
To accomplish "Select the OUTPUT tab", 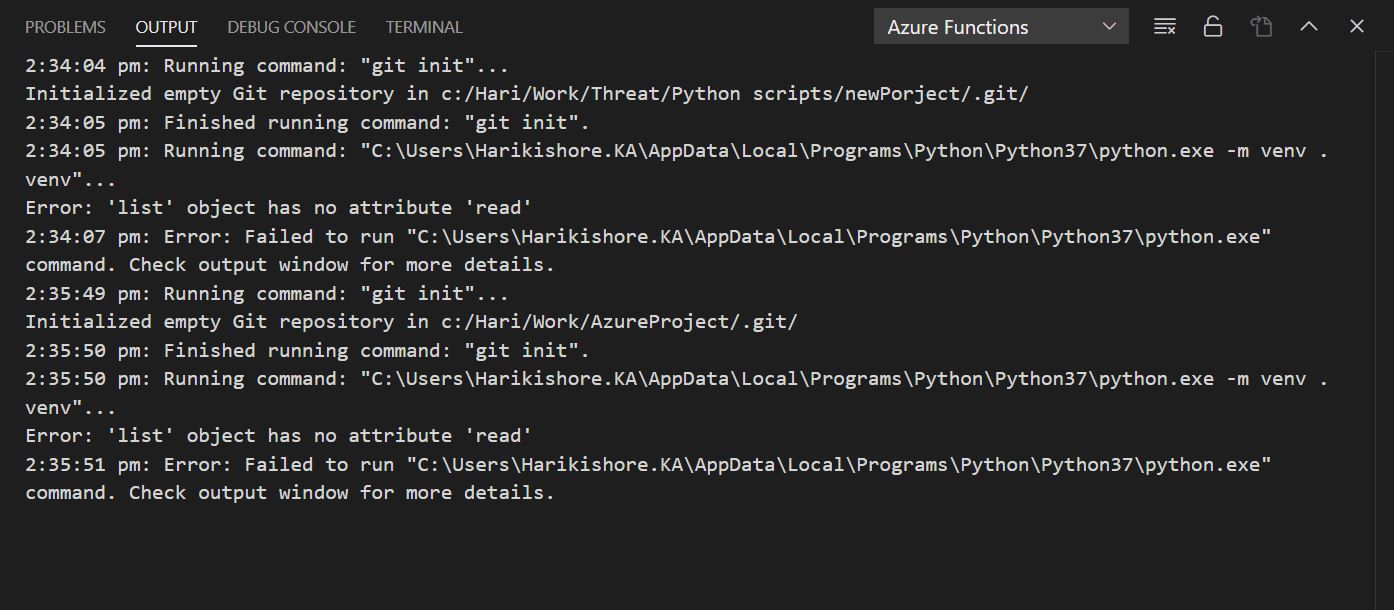I will click(x=166, y=27).
